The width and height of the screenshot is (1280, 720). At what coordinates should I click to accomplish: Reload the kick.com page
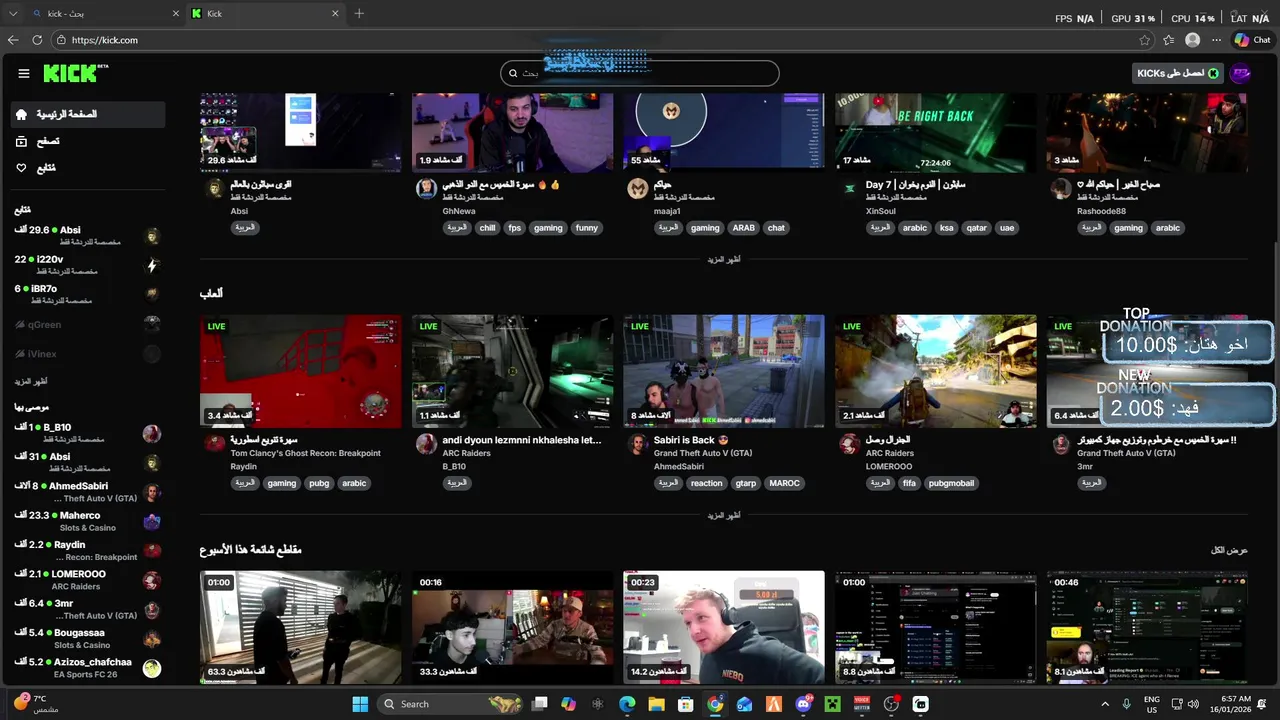[37, 40]
